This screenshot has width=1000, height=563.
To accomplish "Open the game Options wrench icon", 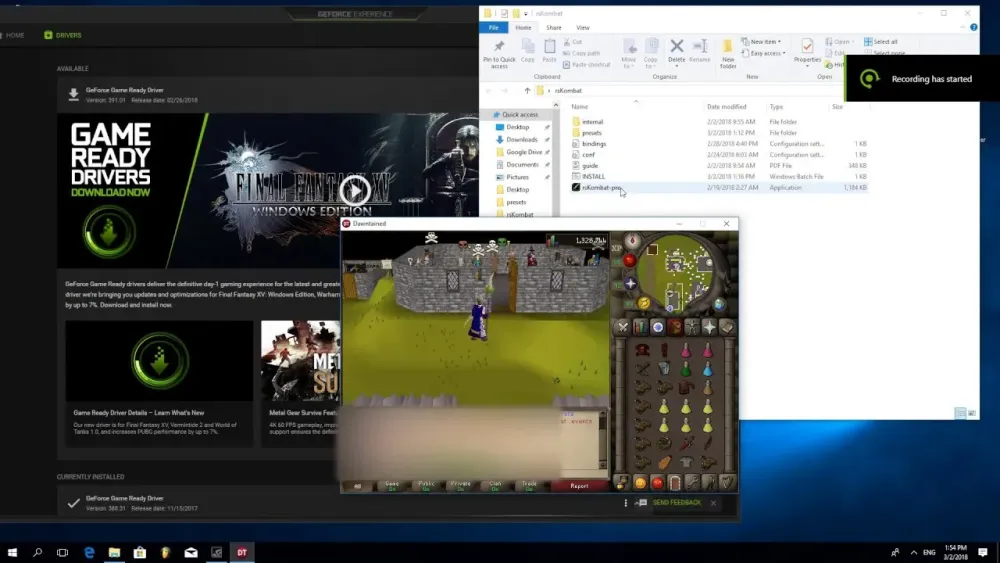I will pyautogui.click(x=691, y=483).
